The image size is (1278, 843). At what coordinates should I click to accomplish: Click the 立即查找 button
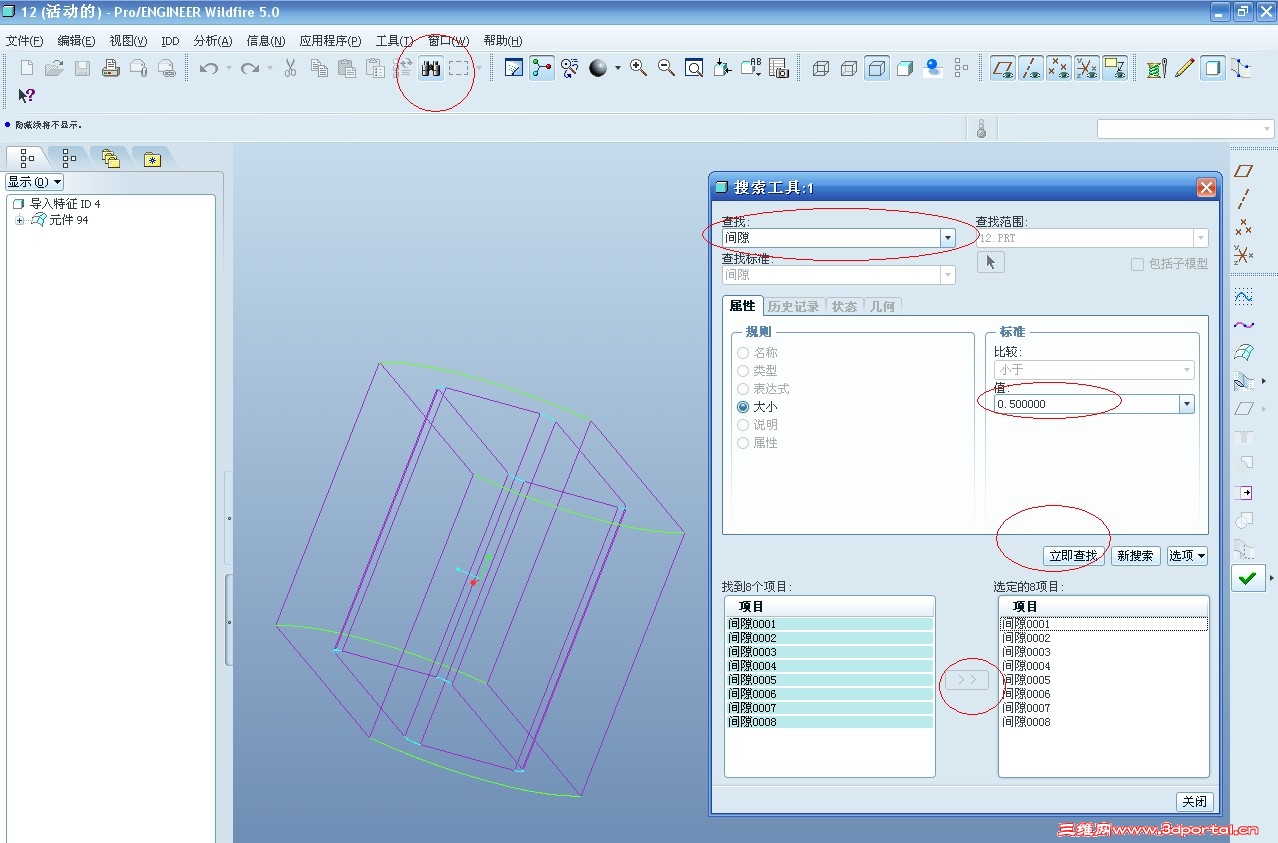1073,555
